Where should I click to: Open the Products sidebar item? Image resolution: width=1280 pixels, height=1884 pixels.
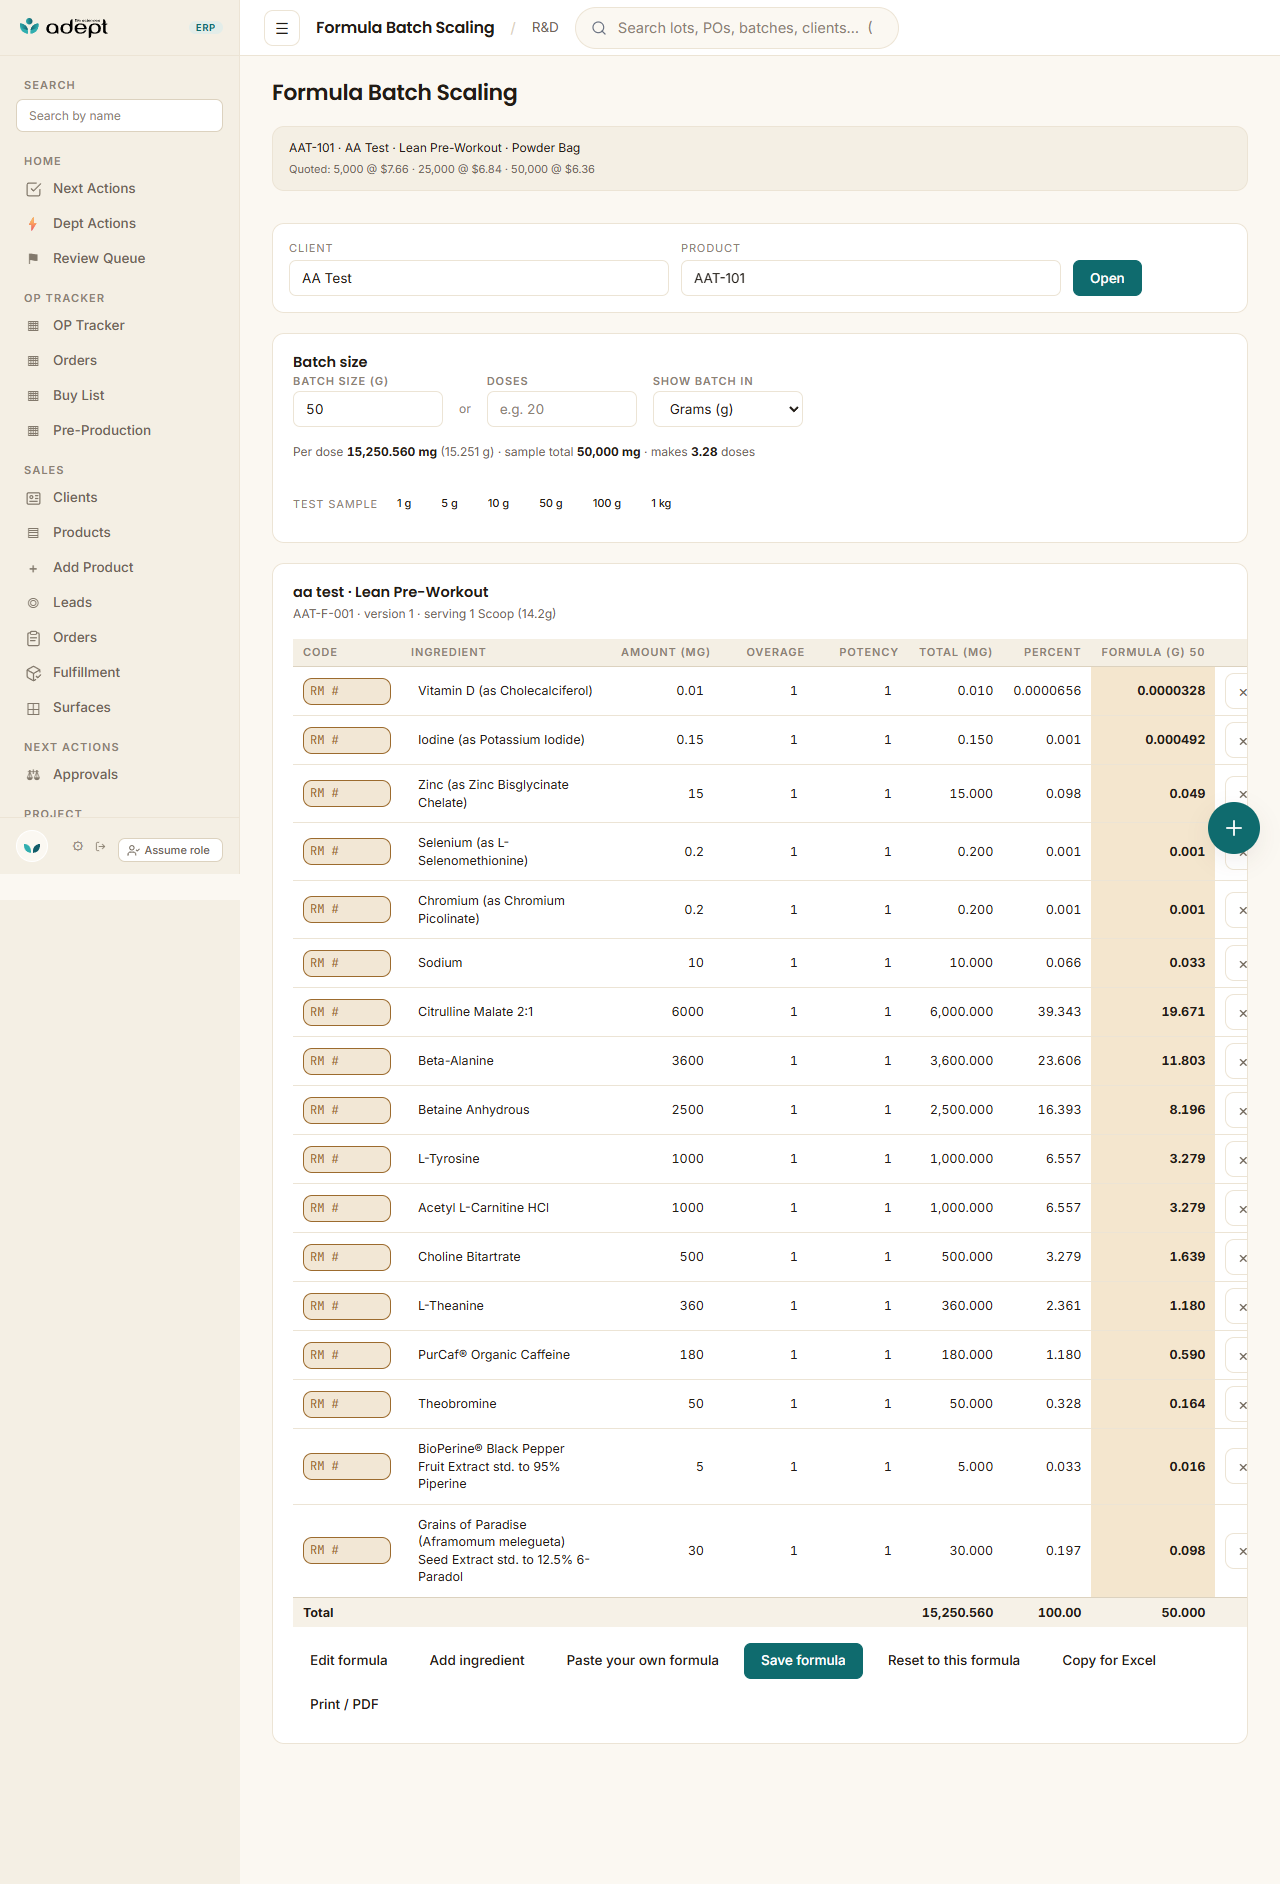[82, 533]
